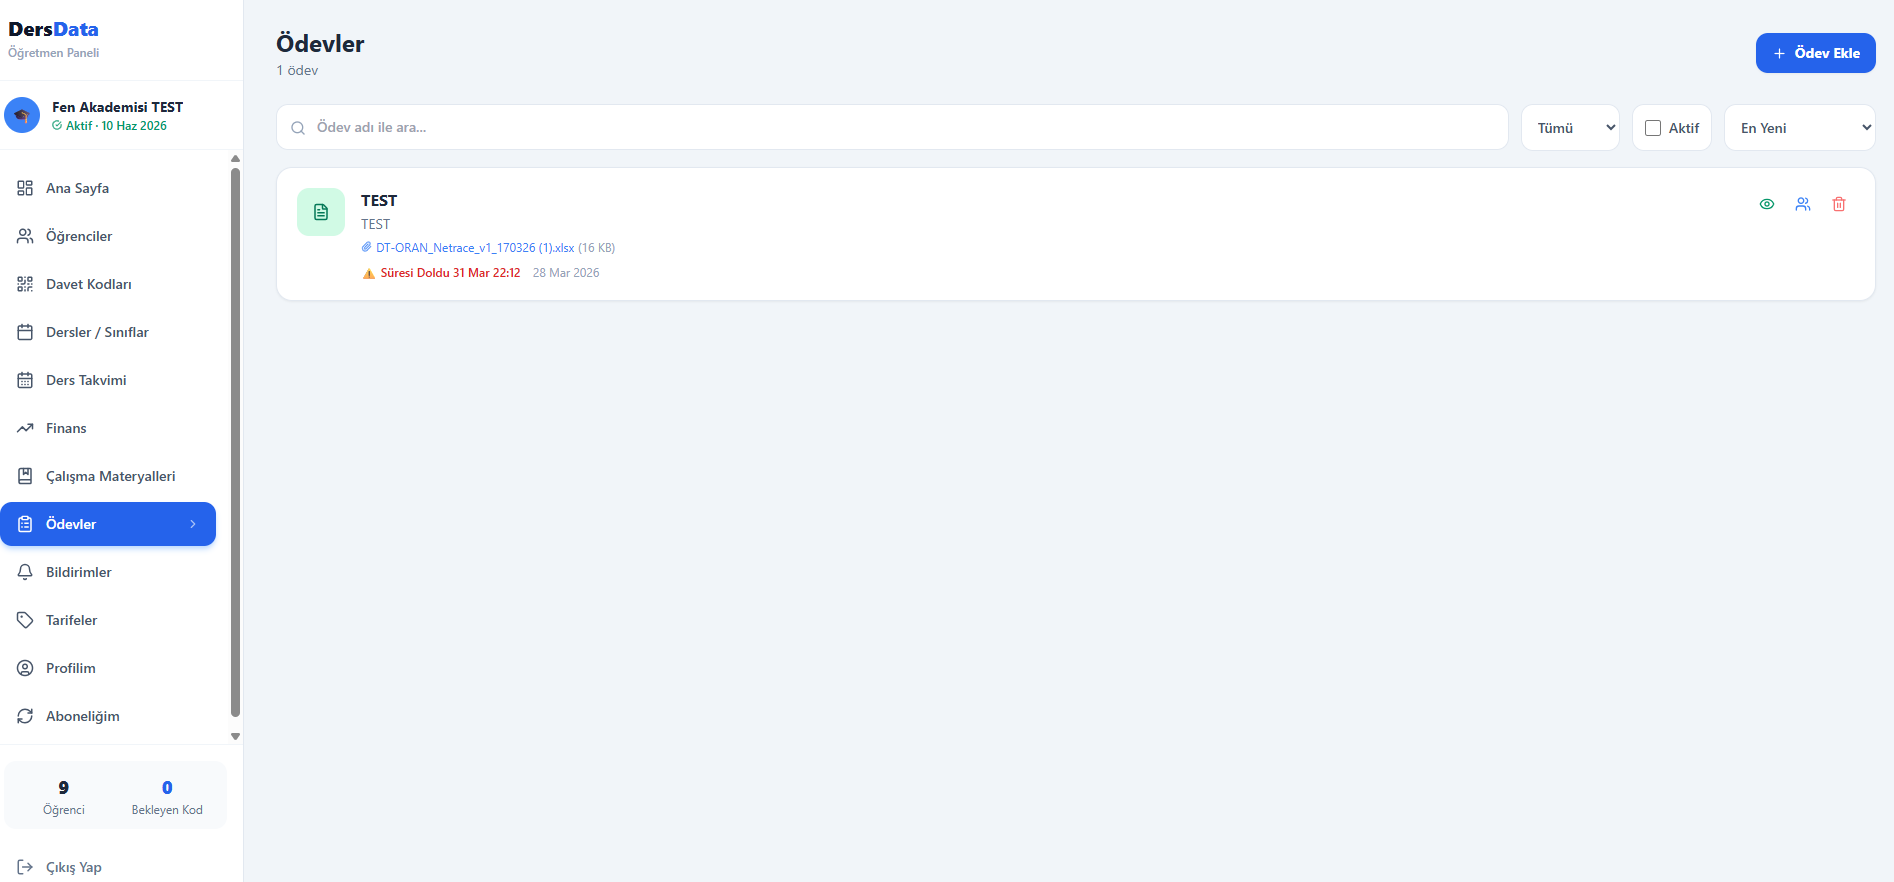Open the students icon for TEST assignment
Viewport: 1894px width, 882px height.
1803,204
